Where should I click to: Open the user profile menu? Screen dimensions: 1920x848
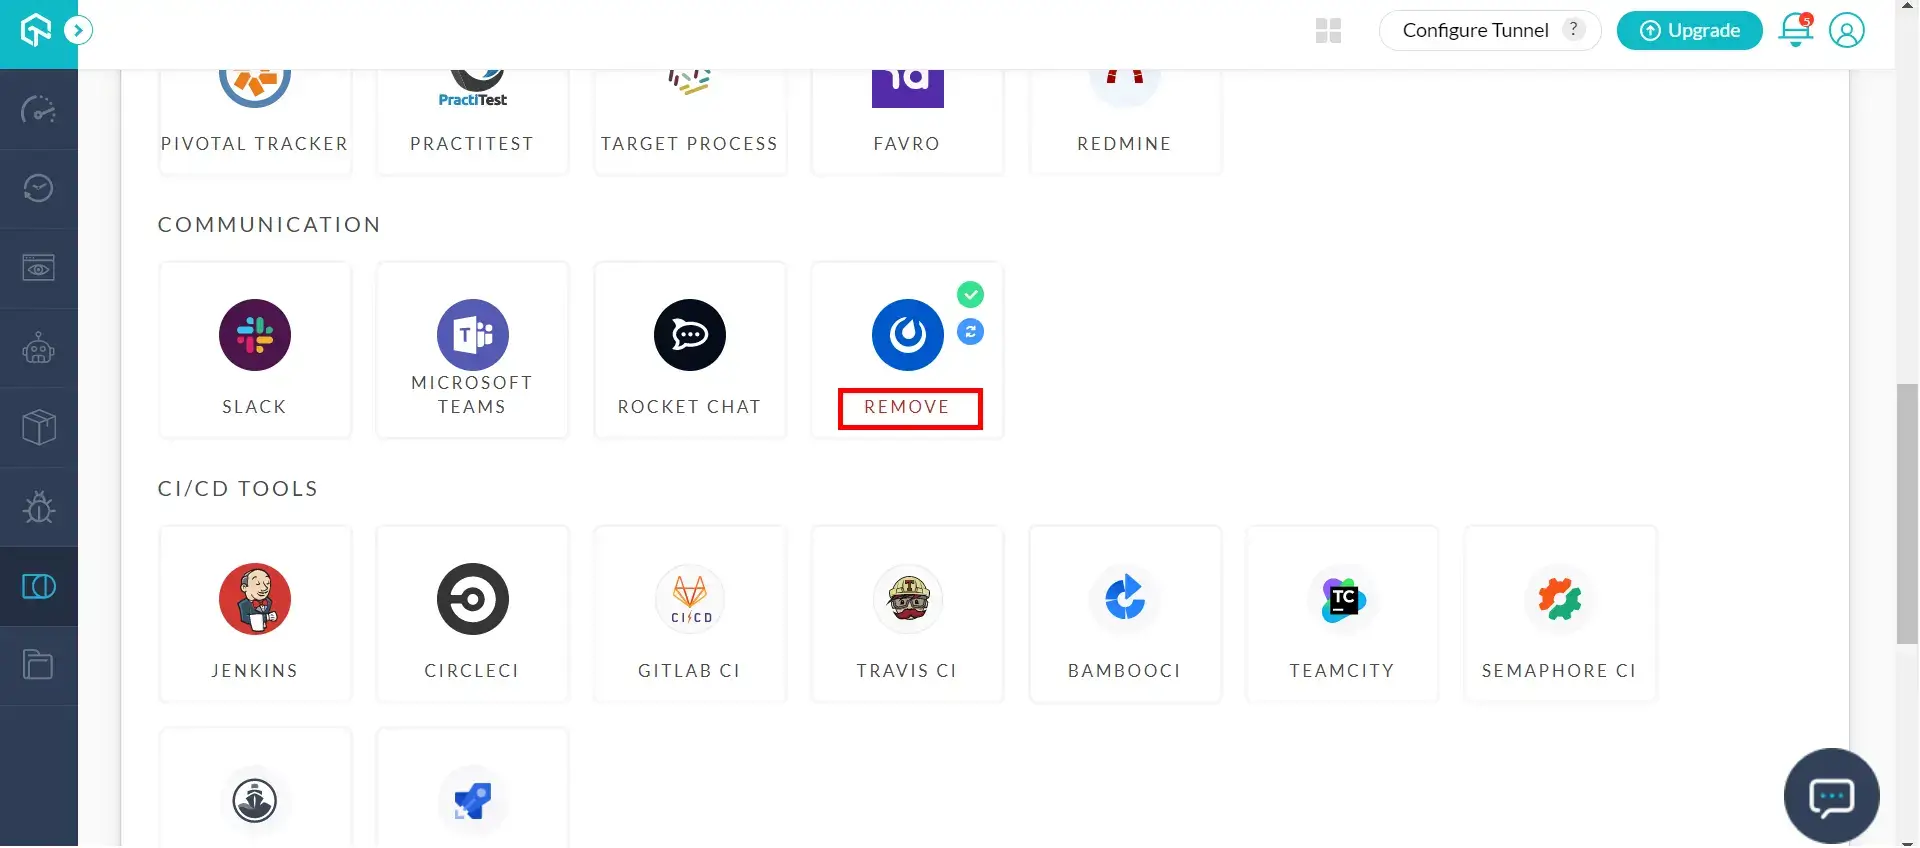[1846, 31]
